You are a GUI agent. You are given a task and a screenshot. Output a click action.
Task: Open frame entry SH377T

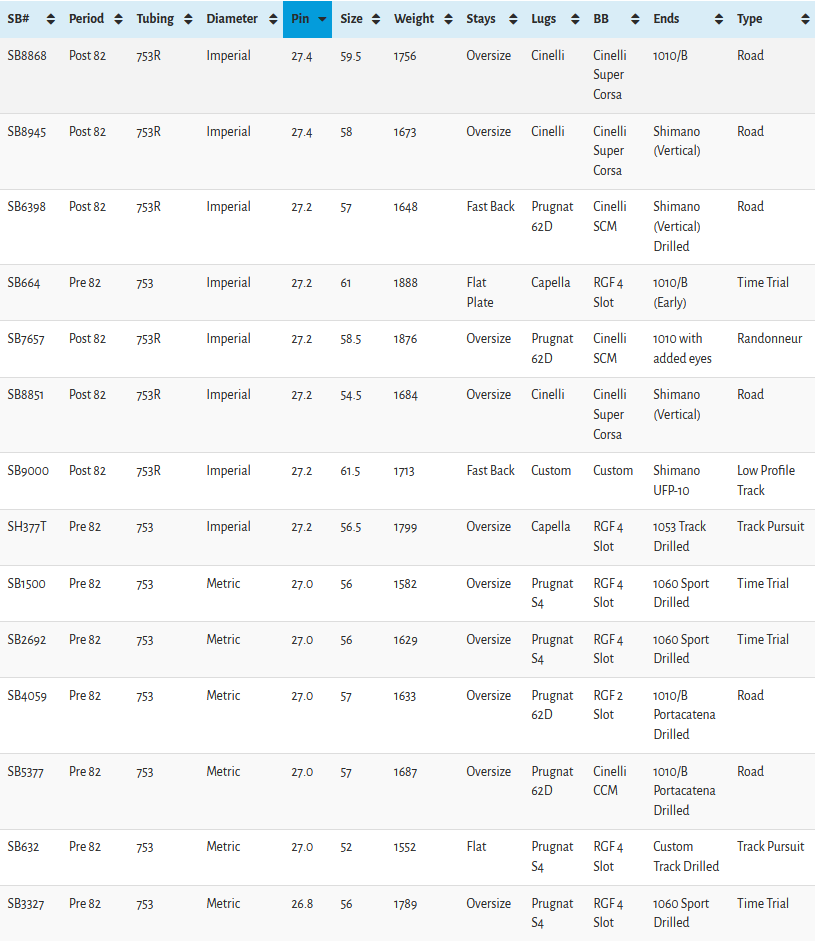pyautogui.click(x=27, y=527)
